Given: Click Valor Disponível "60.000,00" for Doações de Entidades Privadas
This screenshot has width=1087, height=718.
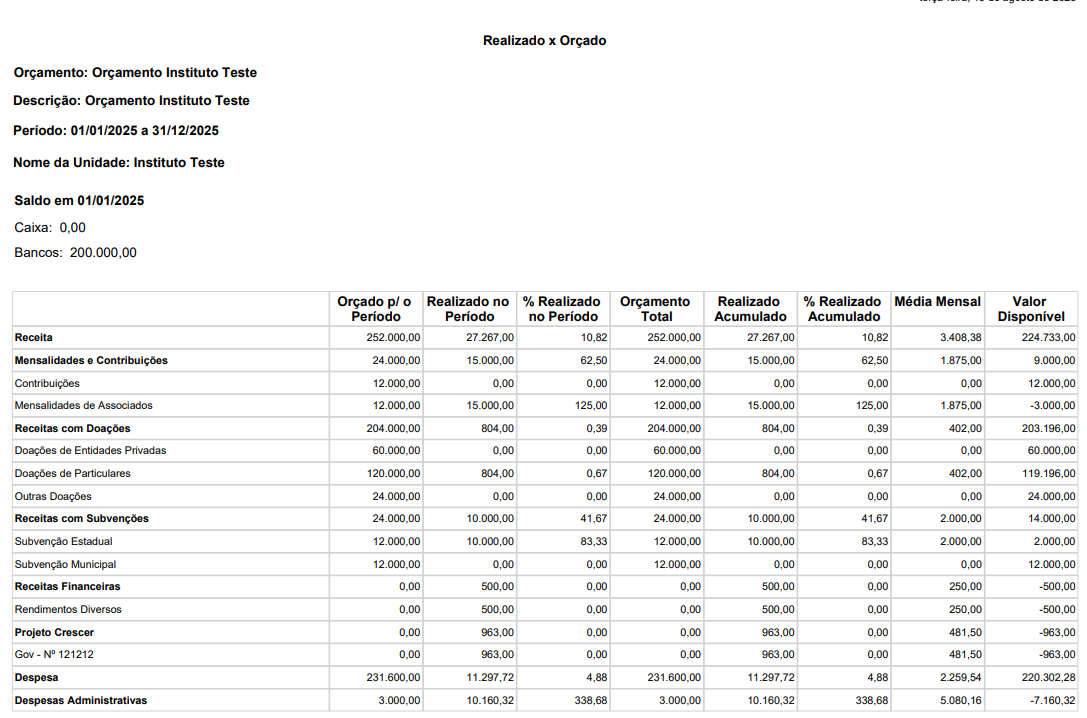Looking at the screenshot, I should 1051,450.
